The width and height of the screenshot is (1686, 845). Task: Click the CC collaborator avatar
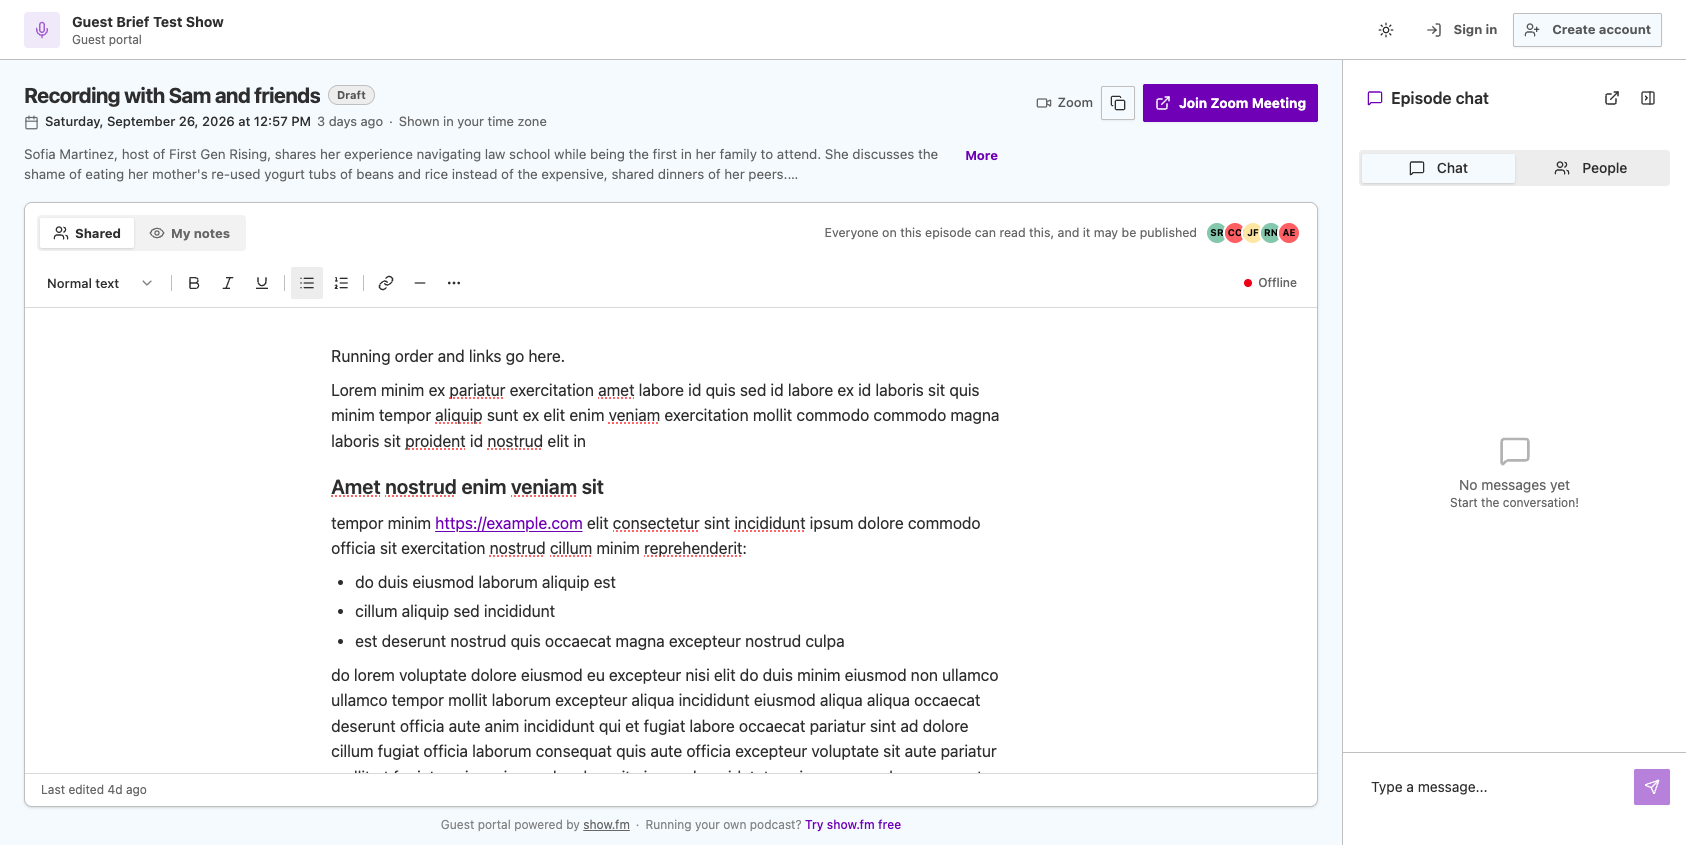tap(1235, 233)
